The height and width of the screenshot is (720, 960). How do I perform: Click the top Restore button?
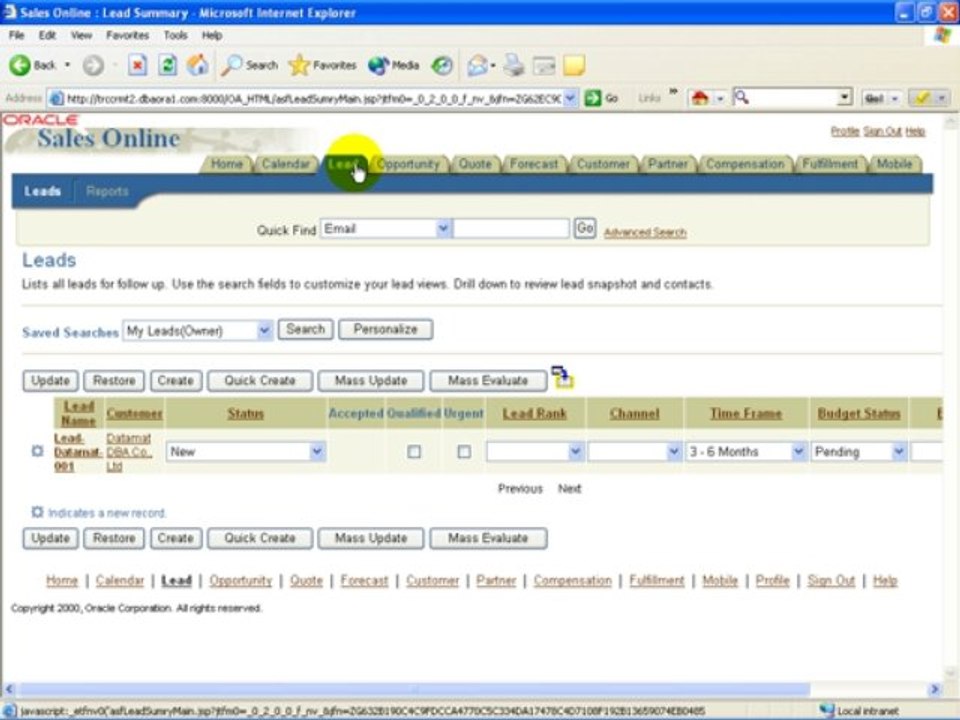point(114,381)
